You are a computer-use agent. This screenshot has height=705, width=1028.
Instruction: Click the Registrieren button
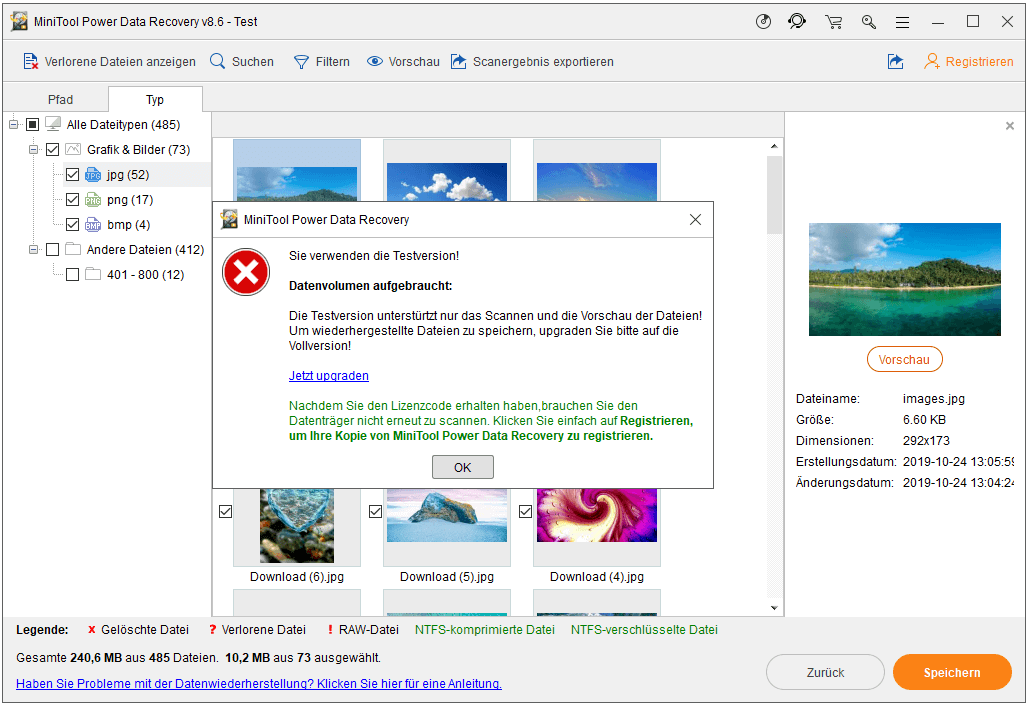(x=969, y=62)
